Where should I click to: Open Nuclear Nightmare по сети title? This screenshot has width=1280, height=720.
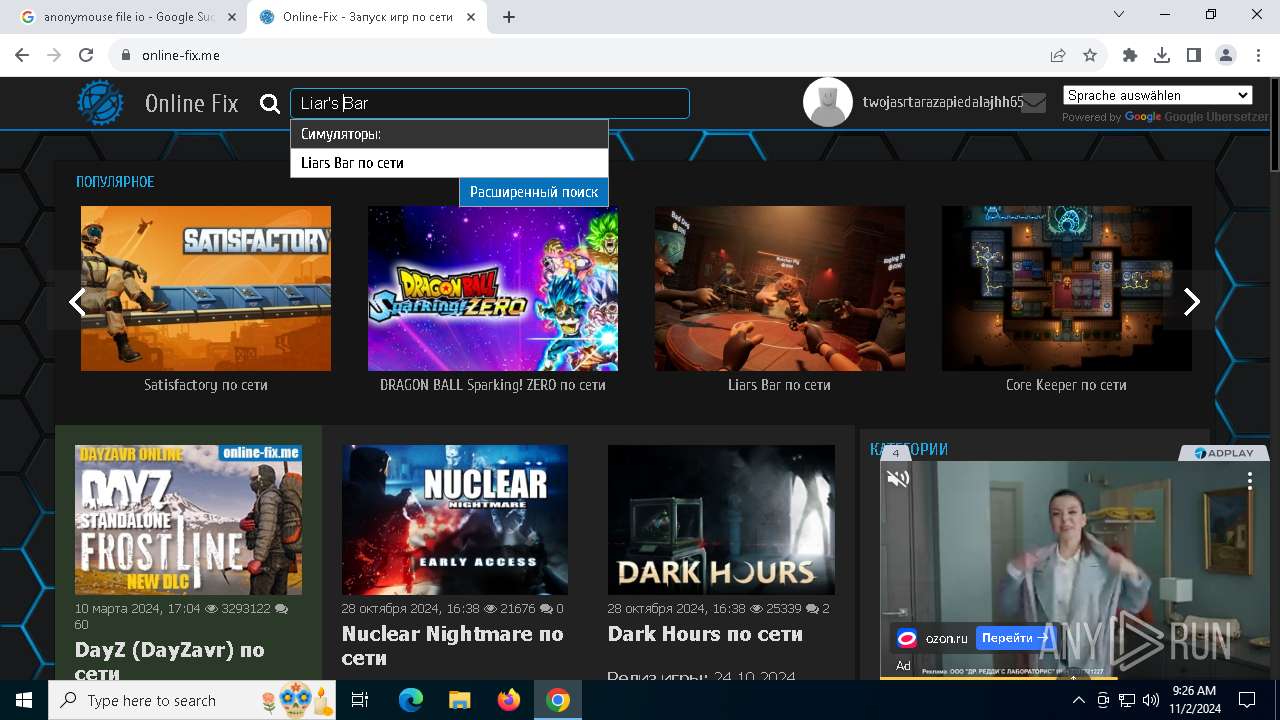453,646
